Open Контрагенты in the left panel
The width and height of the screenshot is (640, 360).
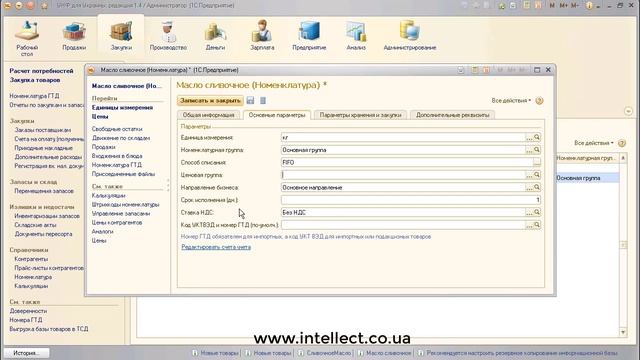click(31, 259)
